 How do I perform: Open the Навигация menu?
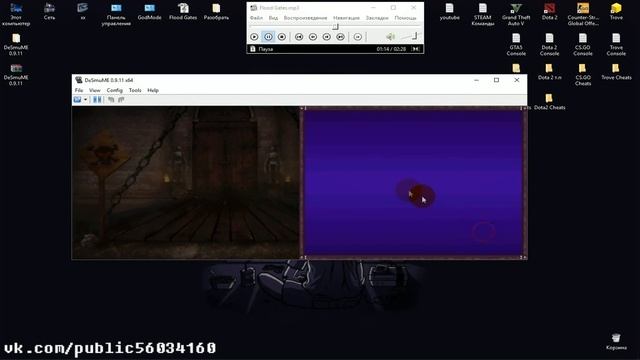[x=346, y=18]
